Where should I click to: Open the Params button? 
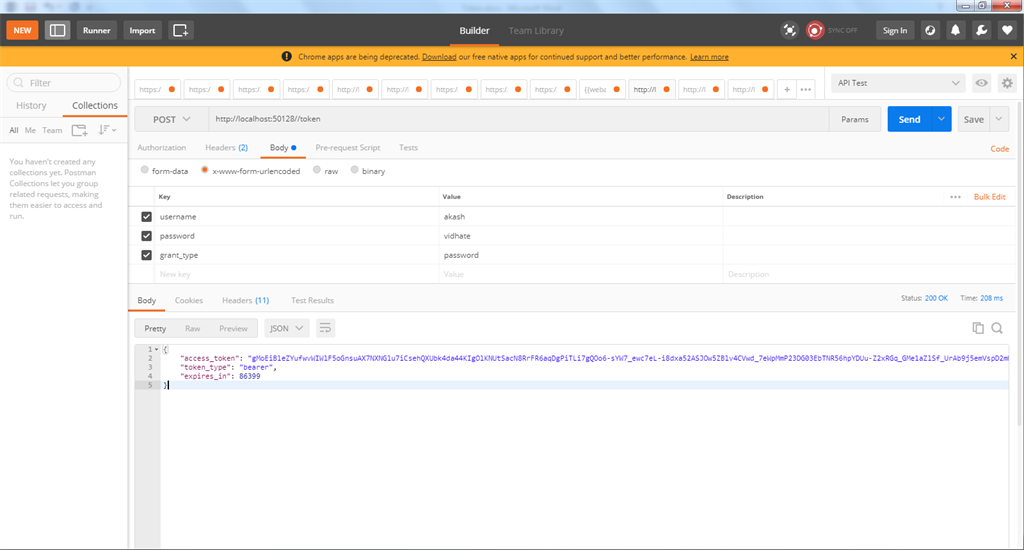(854, 119)
